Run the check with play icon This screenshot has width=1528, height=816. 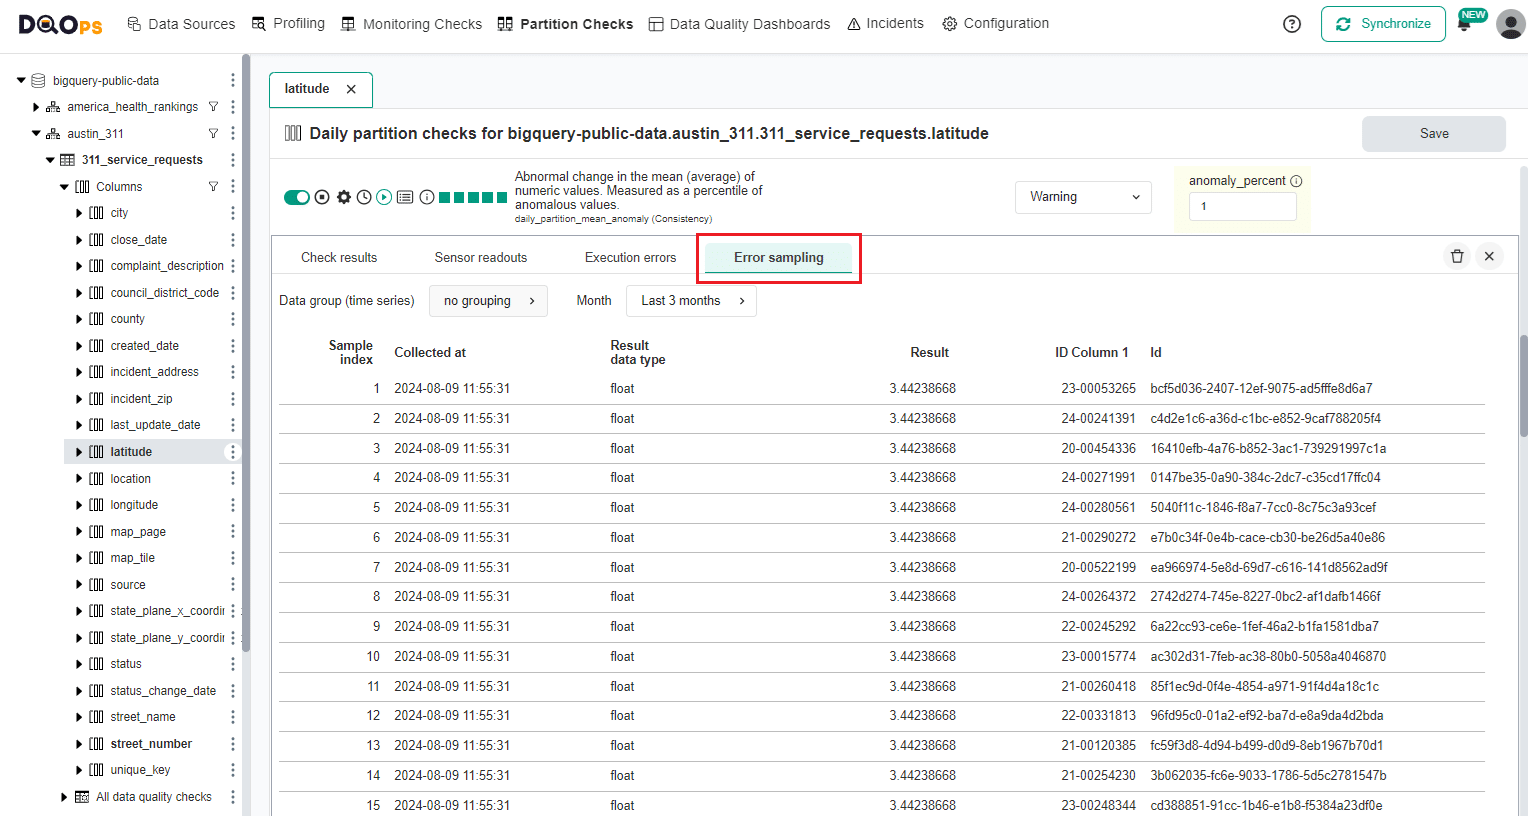pyautogui.click(x=384, y=197)
